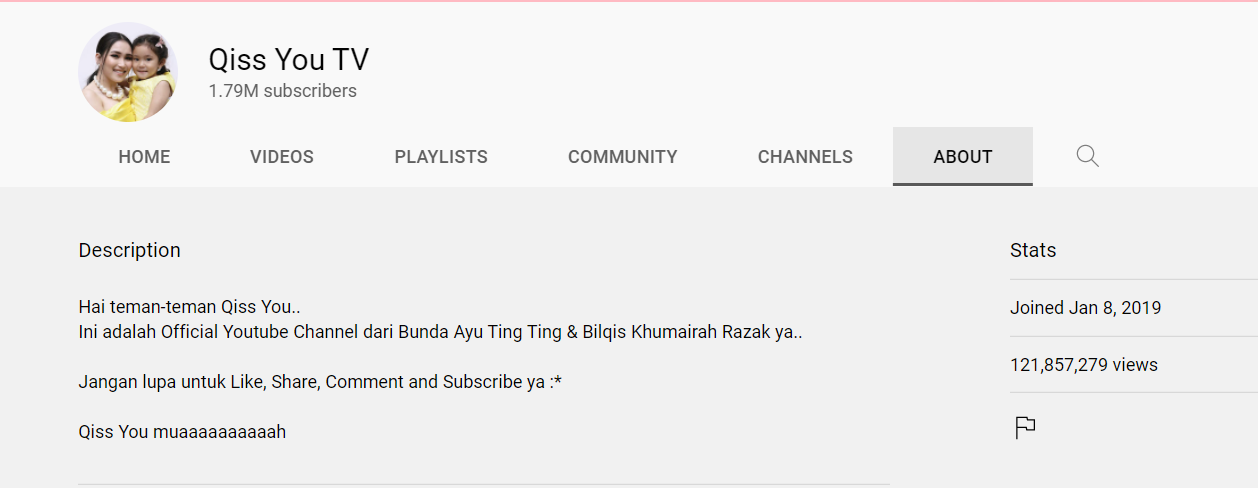The height and width of the screenshot is (488, 1258).
Task: Open the Qiss You TV channel avatar
Action: click(128, 72)
